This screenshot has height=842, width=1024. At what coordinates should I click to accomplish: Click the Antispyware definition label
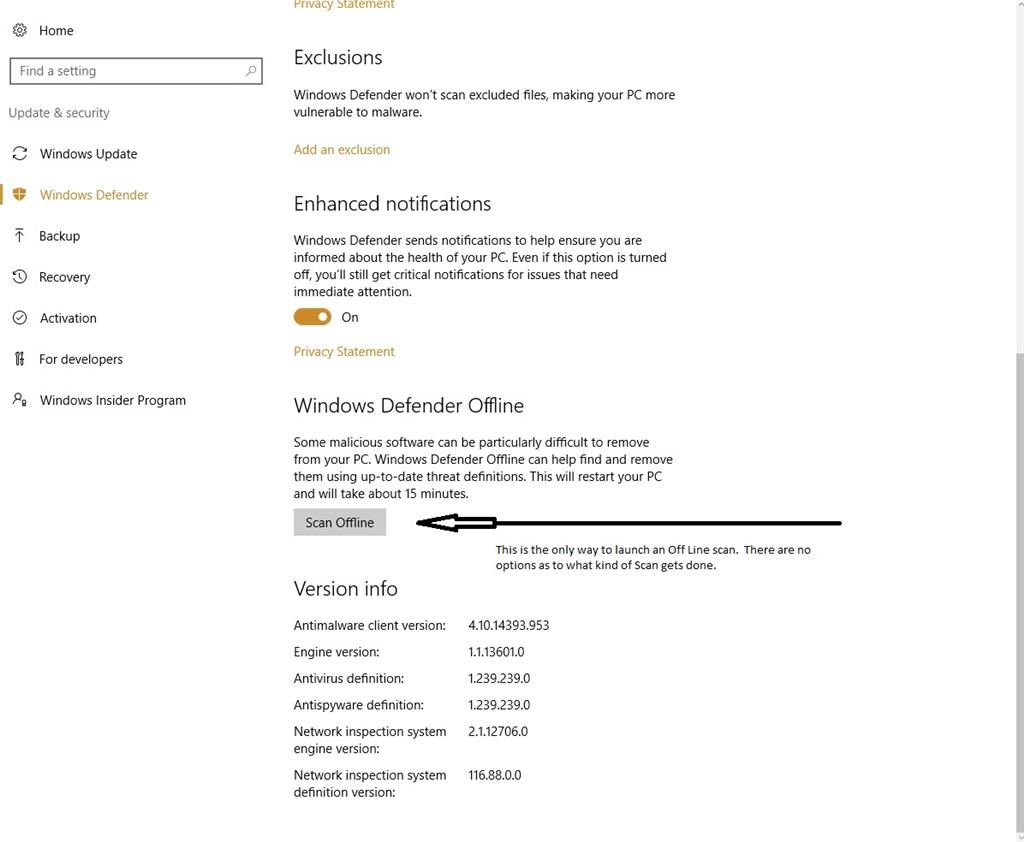point(358,705)
